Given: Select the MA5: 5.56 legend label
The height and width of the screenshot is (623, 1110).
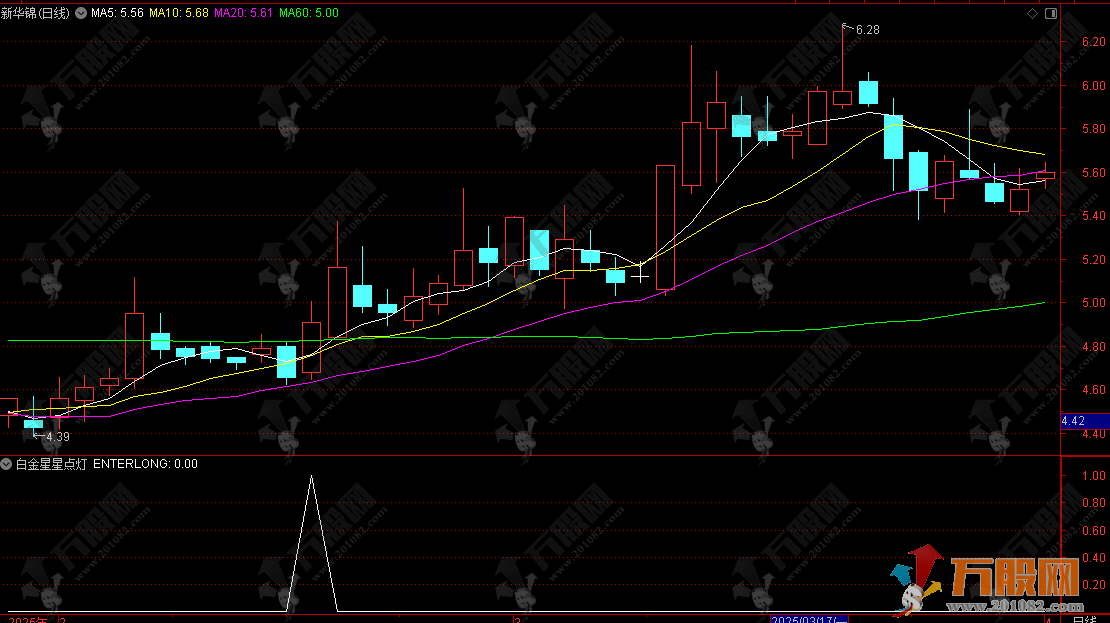Looking at the screenshot, I should 117,13.
